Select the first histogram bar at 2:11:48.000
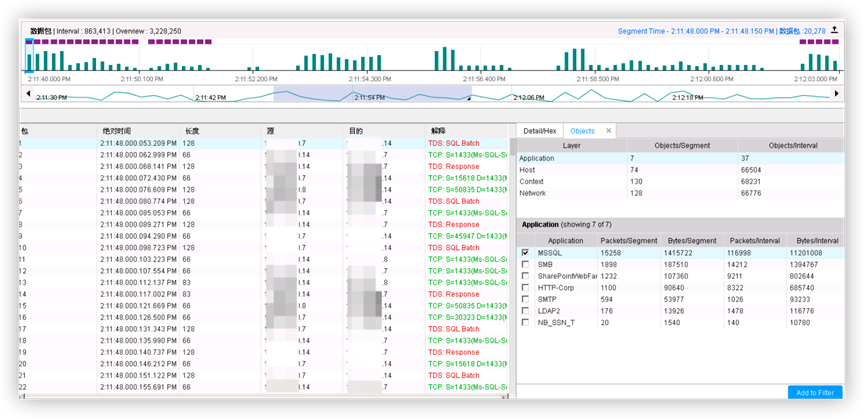Viewport: 864px width, 418px height. tap(30, 57)
